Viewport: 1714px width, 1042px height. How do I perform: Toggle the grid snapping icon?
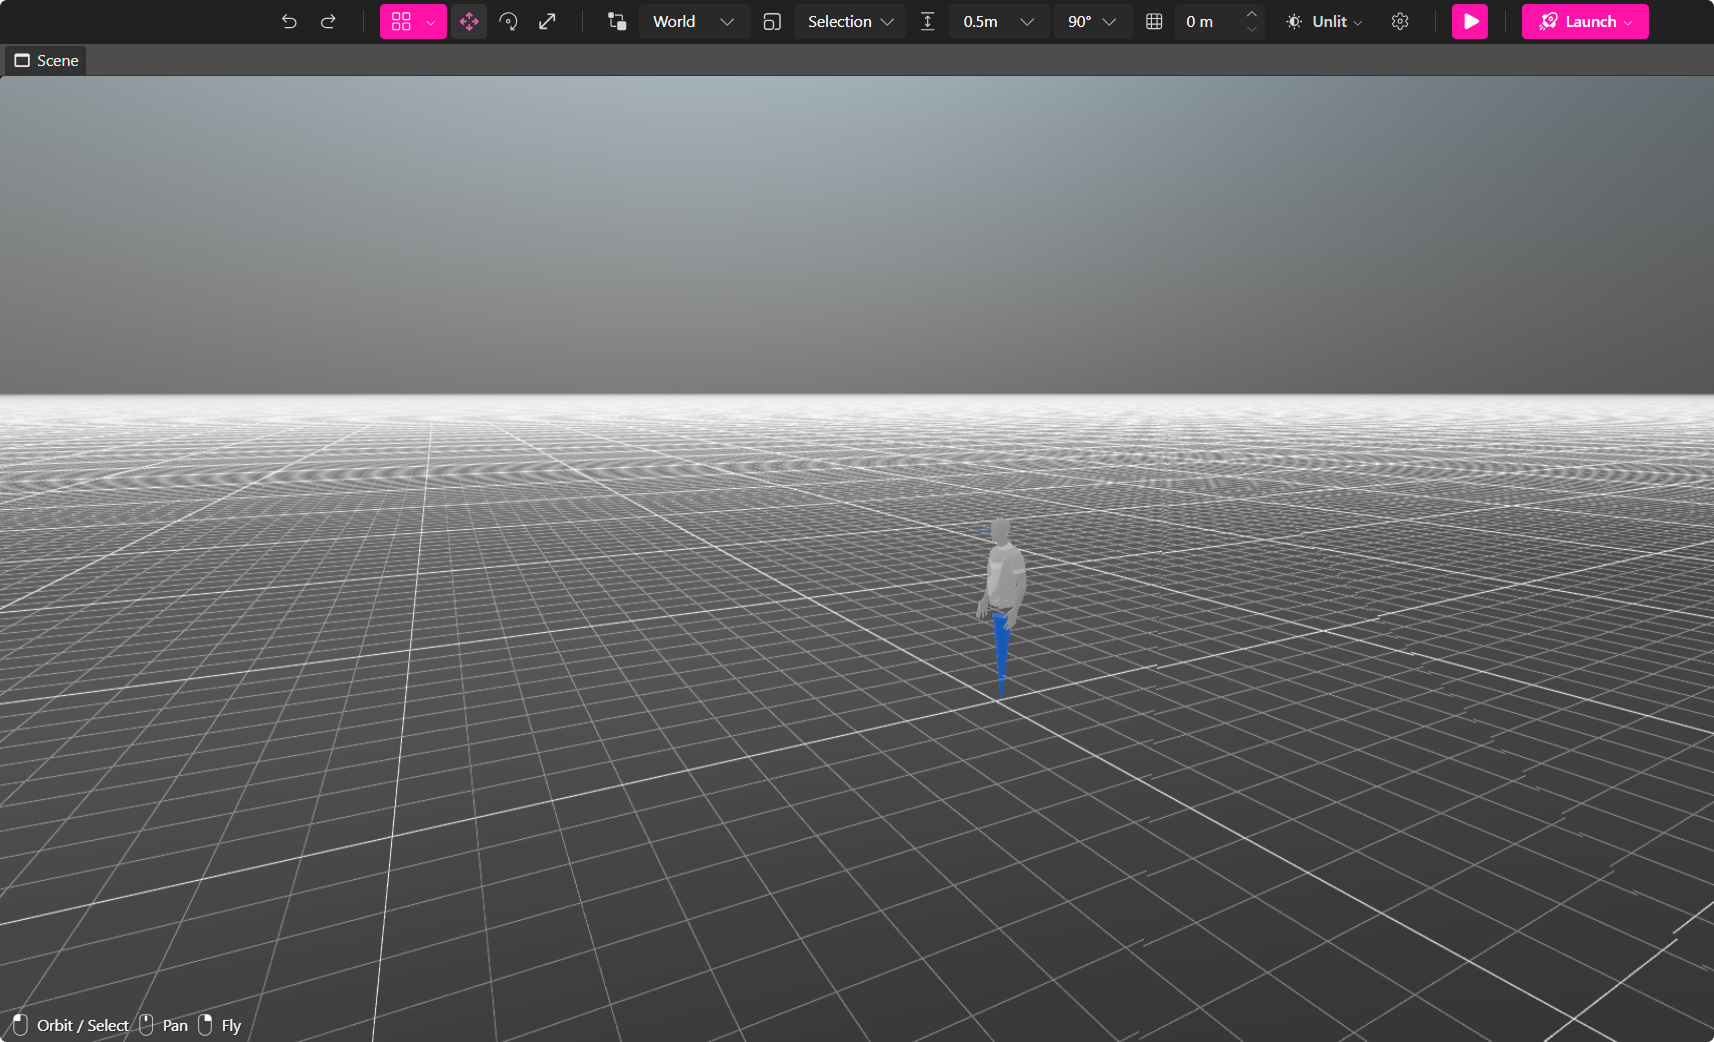pos(1153,21)
